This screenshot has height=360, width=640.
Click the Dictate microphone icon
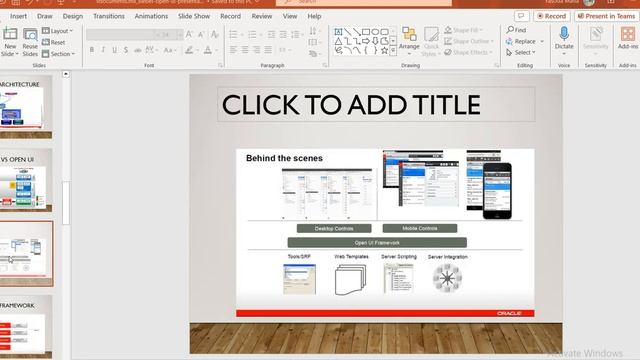(564, 33)
